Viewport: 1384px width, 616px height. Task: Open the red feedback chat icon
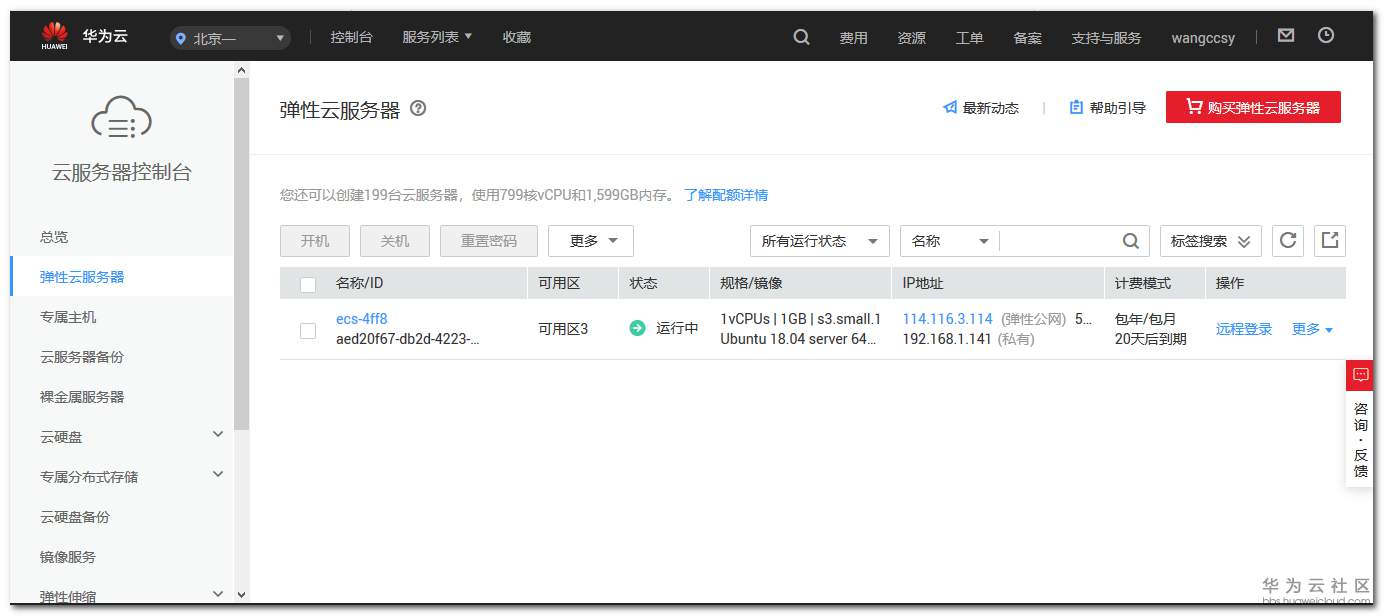[x=1360, y=375]
